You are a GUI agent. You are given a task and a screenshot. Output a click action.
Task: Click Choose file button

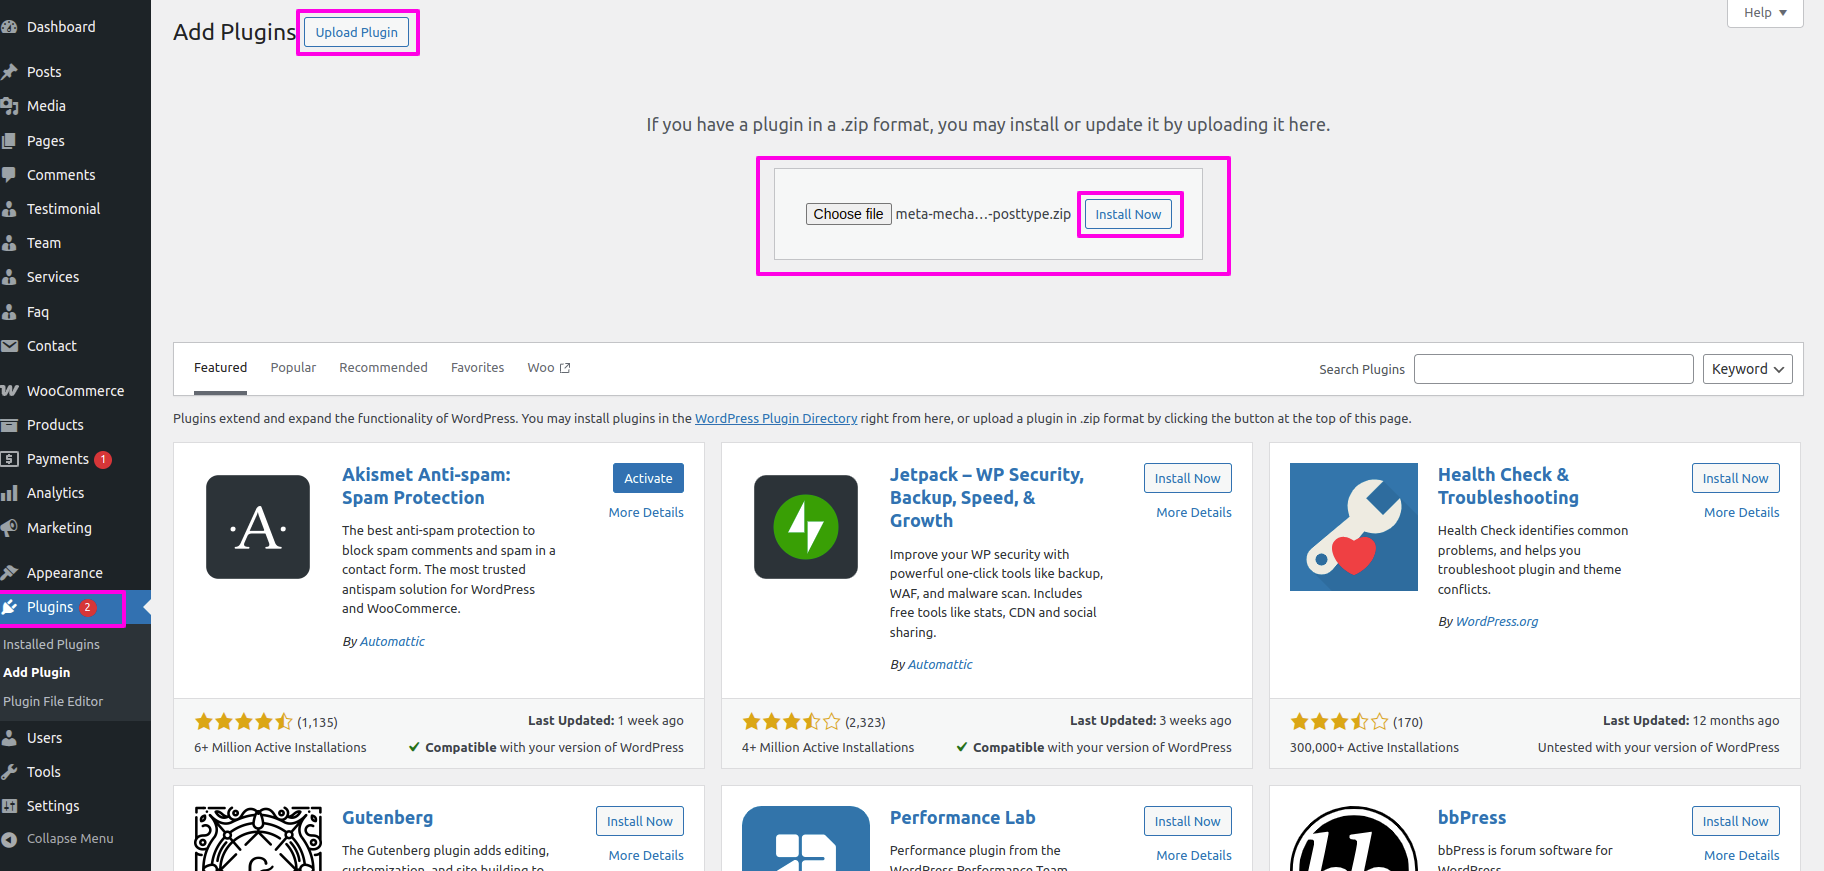coord(848,214)
